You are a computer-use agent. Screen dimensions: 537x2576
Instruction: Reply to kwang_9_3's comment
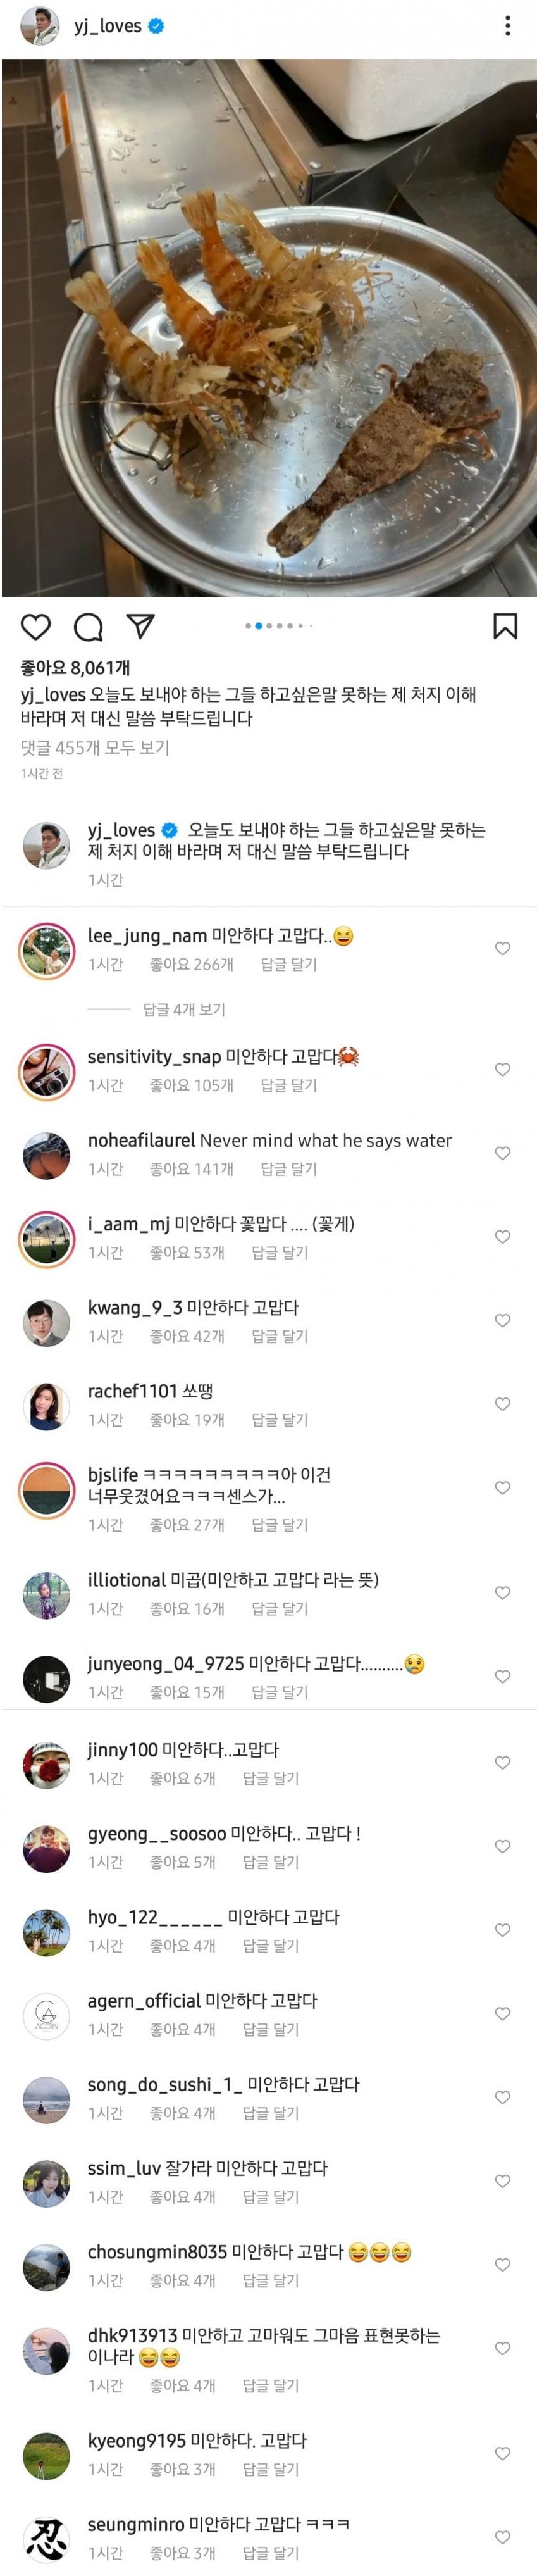[279, 1336]
